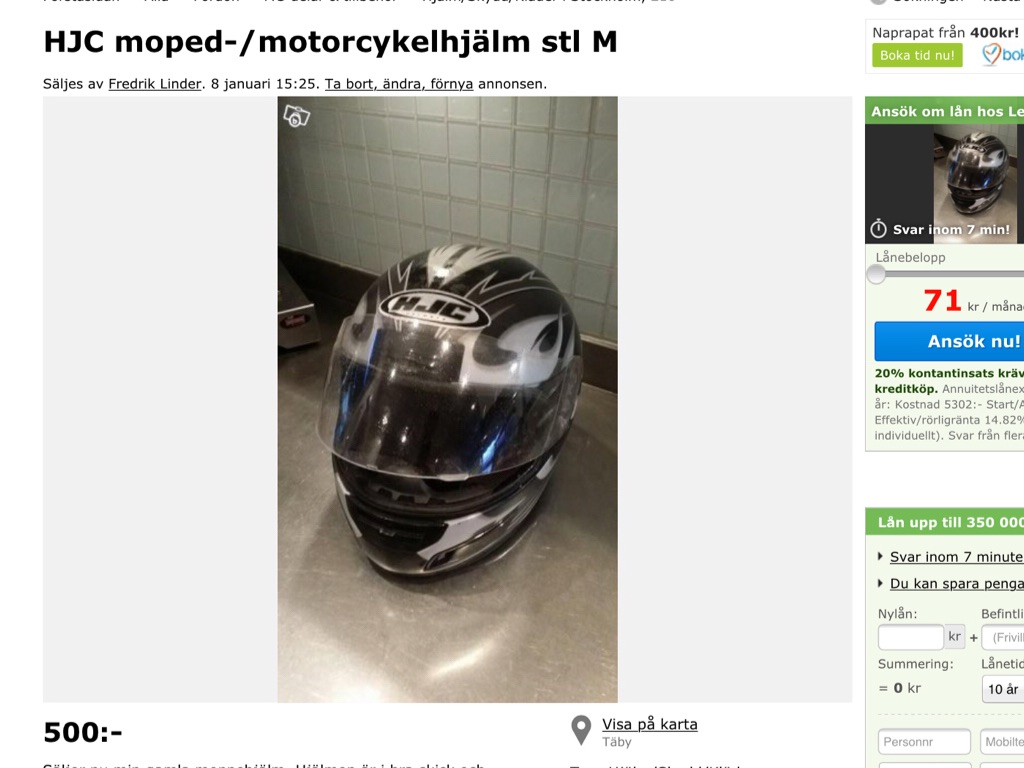1024x768 pixels.
Task: Click the bokadirekt heart logo
Action: 991,54
